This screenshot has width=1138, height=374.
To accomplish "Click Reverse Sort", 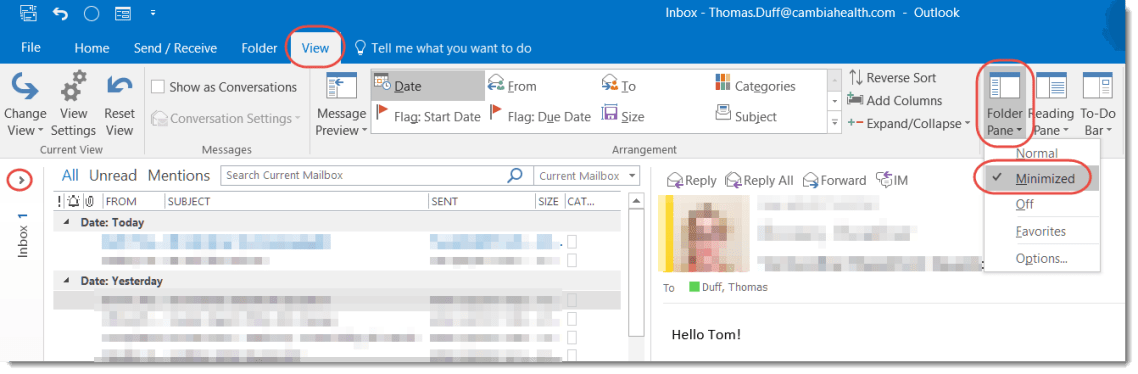I will click(x=892, y=78).
